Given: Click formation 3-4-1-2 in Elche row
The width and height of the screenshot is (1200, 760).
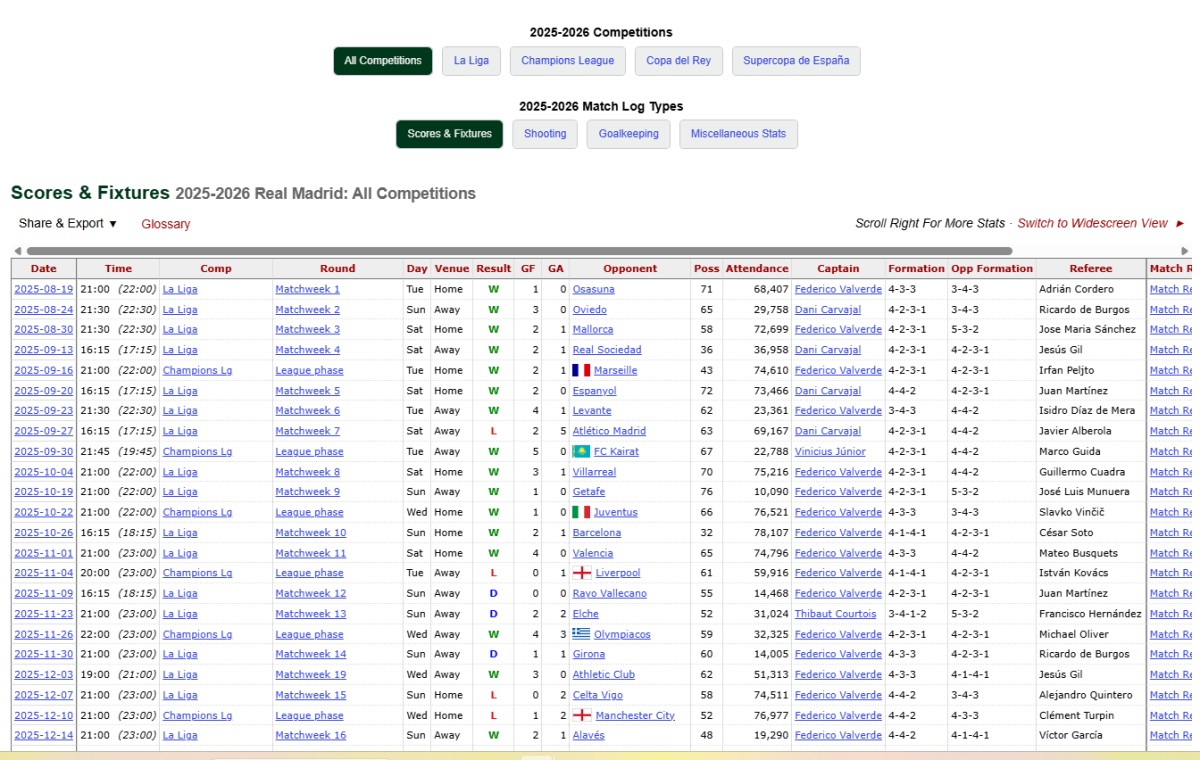Looking at the screenshot, I should pos(908,614).
